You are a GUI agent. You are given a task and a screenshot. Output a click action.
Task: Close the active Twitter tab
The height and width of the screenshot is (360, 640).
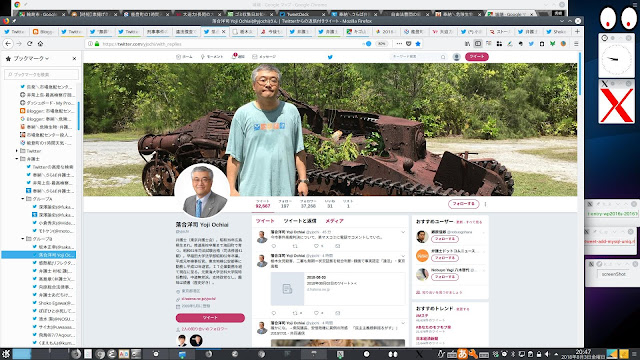click(223, 31)
